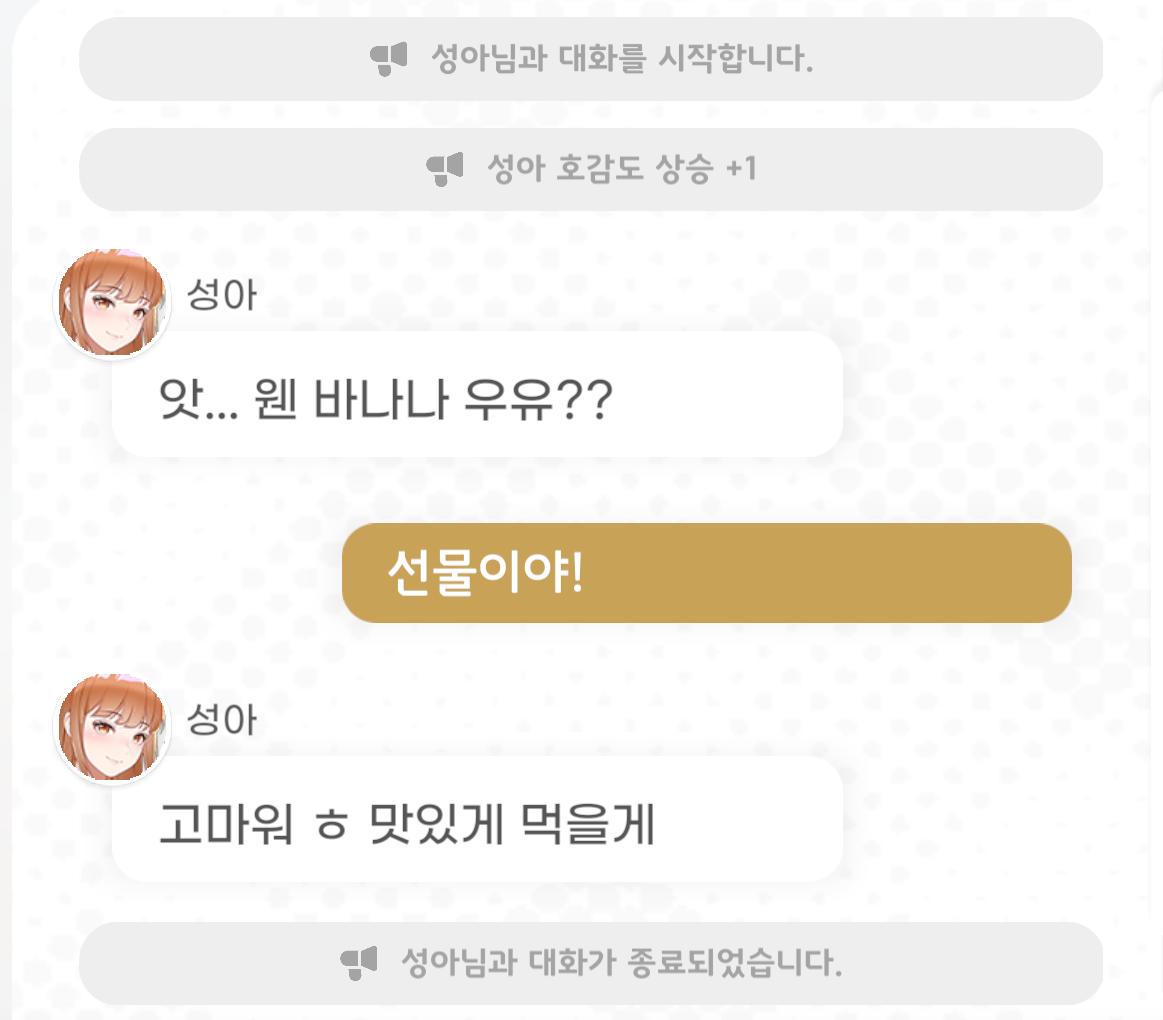1163x1020 pixels.
Task: Select the 앗... 웬 바나나 우유?? message bubble
Action: (477, 395)
